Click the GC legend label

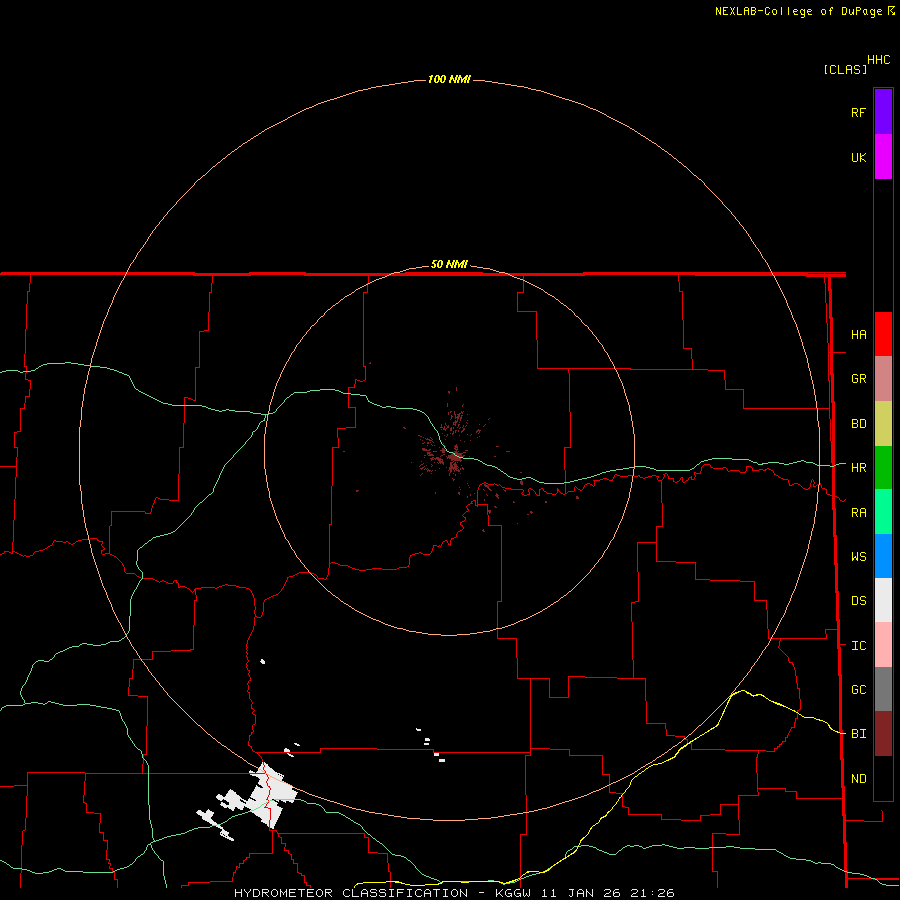click(858, 689)
